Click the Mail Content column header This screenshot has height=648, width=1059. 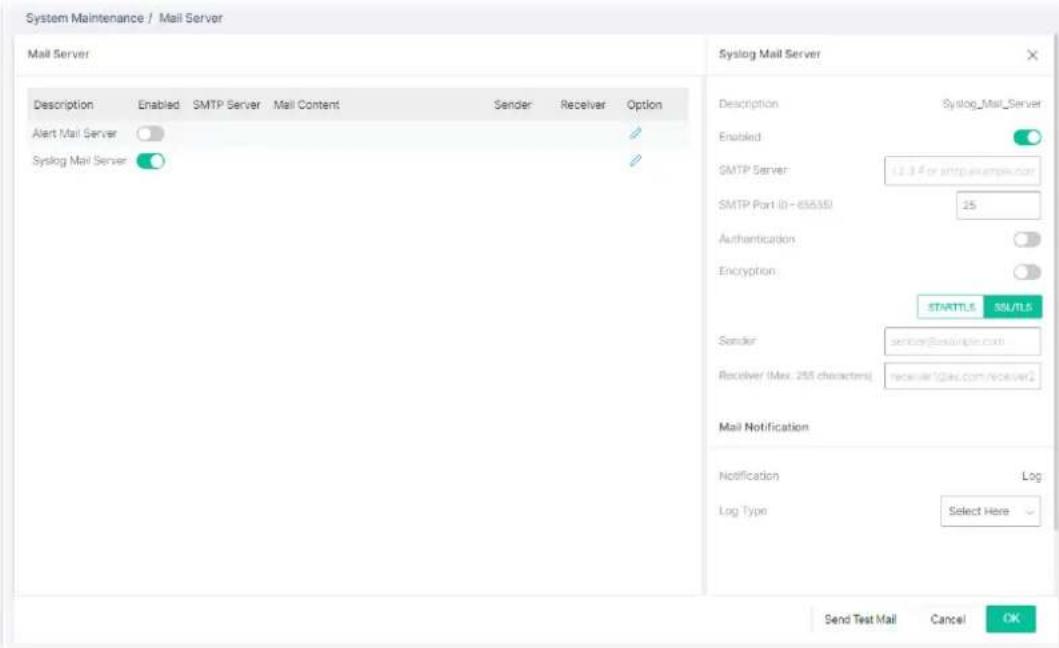[306, 105]
